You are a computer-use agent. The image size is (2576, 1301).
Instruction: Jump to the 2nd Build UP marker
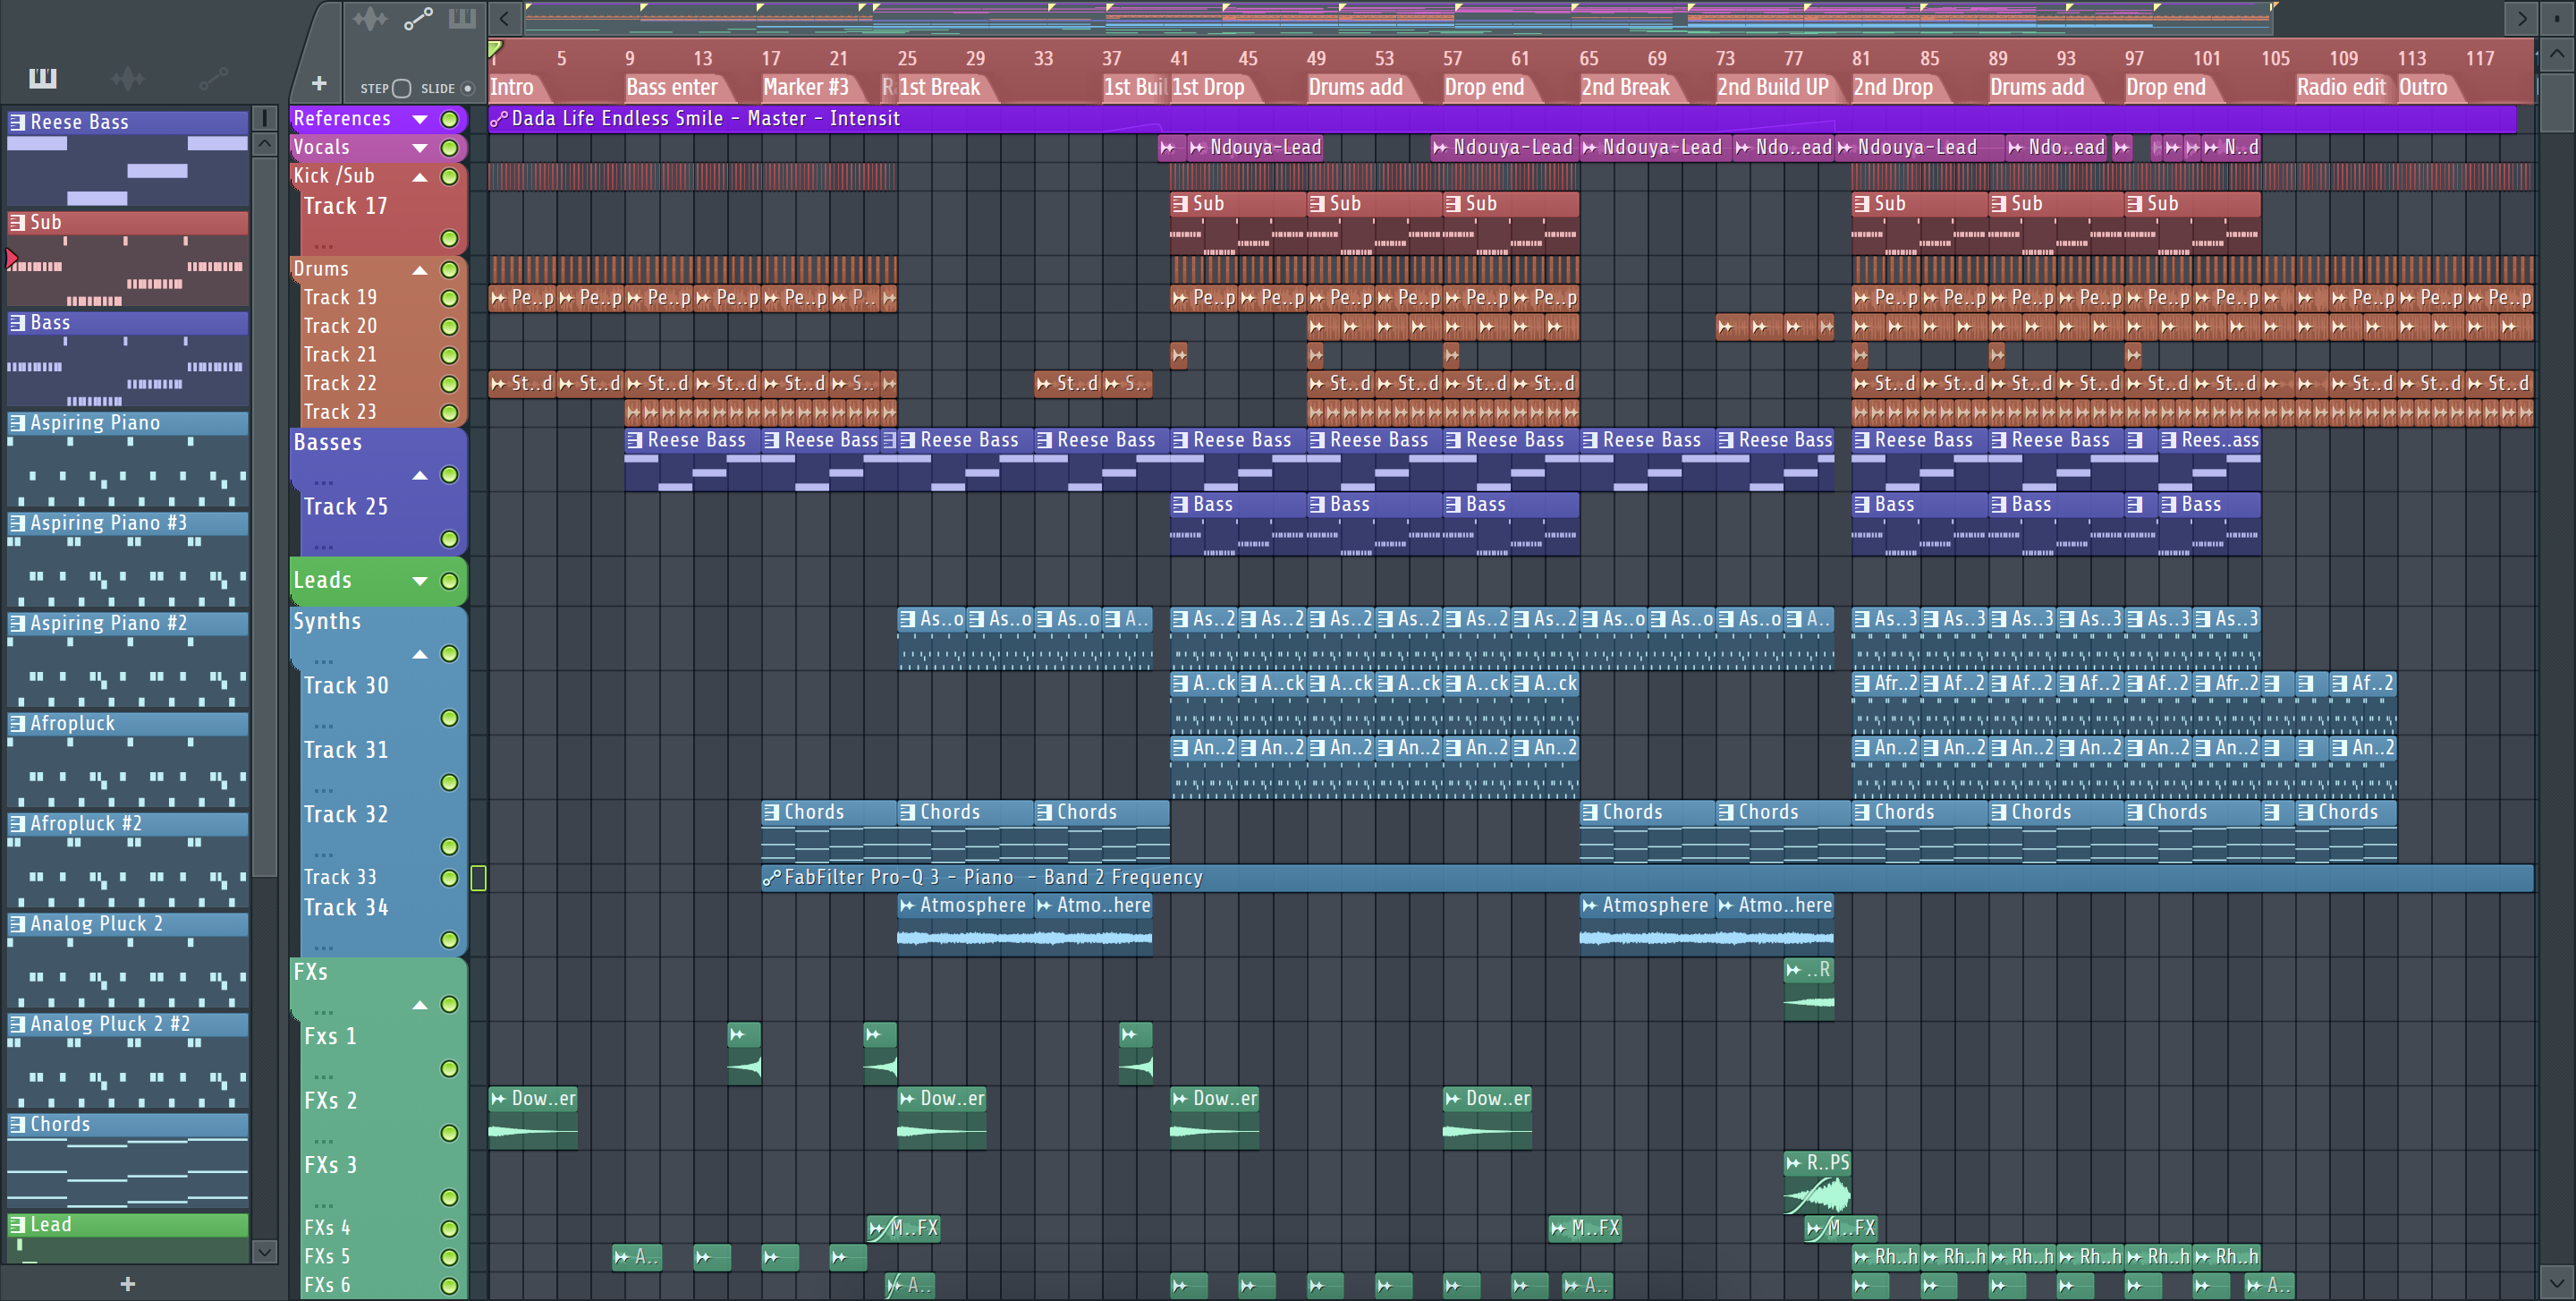[x=1774, y=87]
